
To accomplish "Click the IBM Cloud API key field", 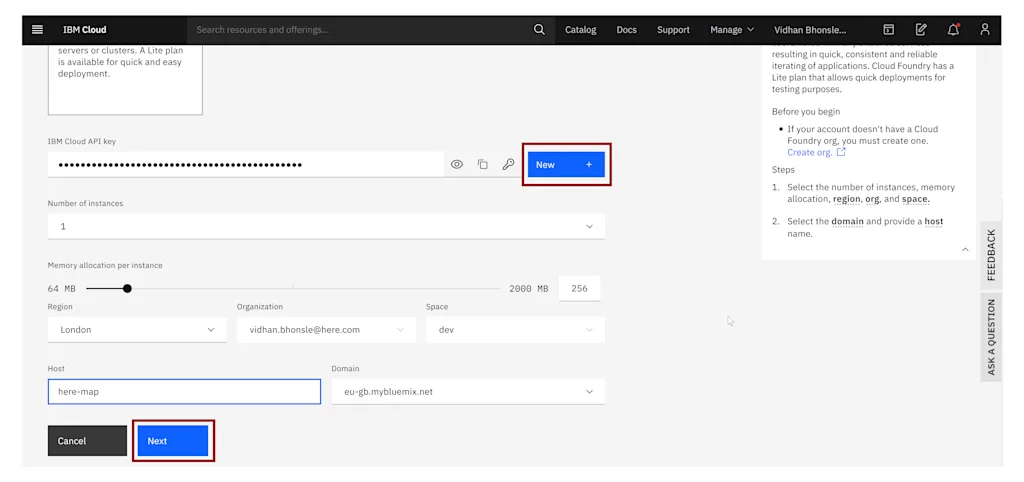I will pos(246,165).
